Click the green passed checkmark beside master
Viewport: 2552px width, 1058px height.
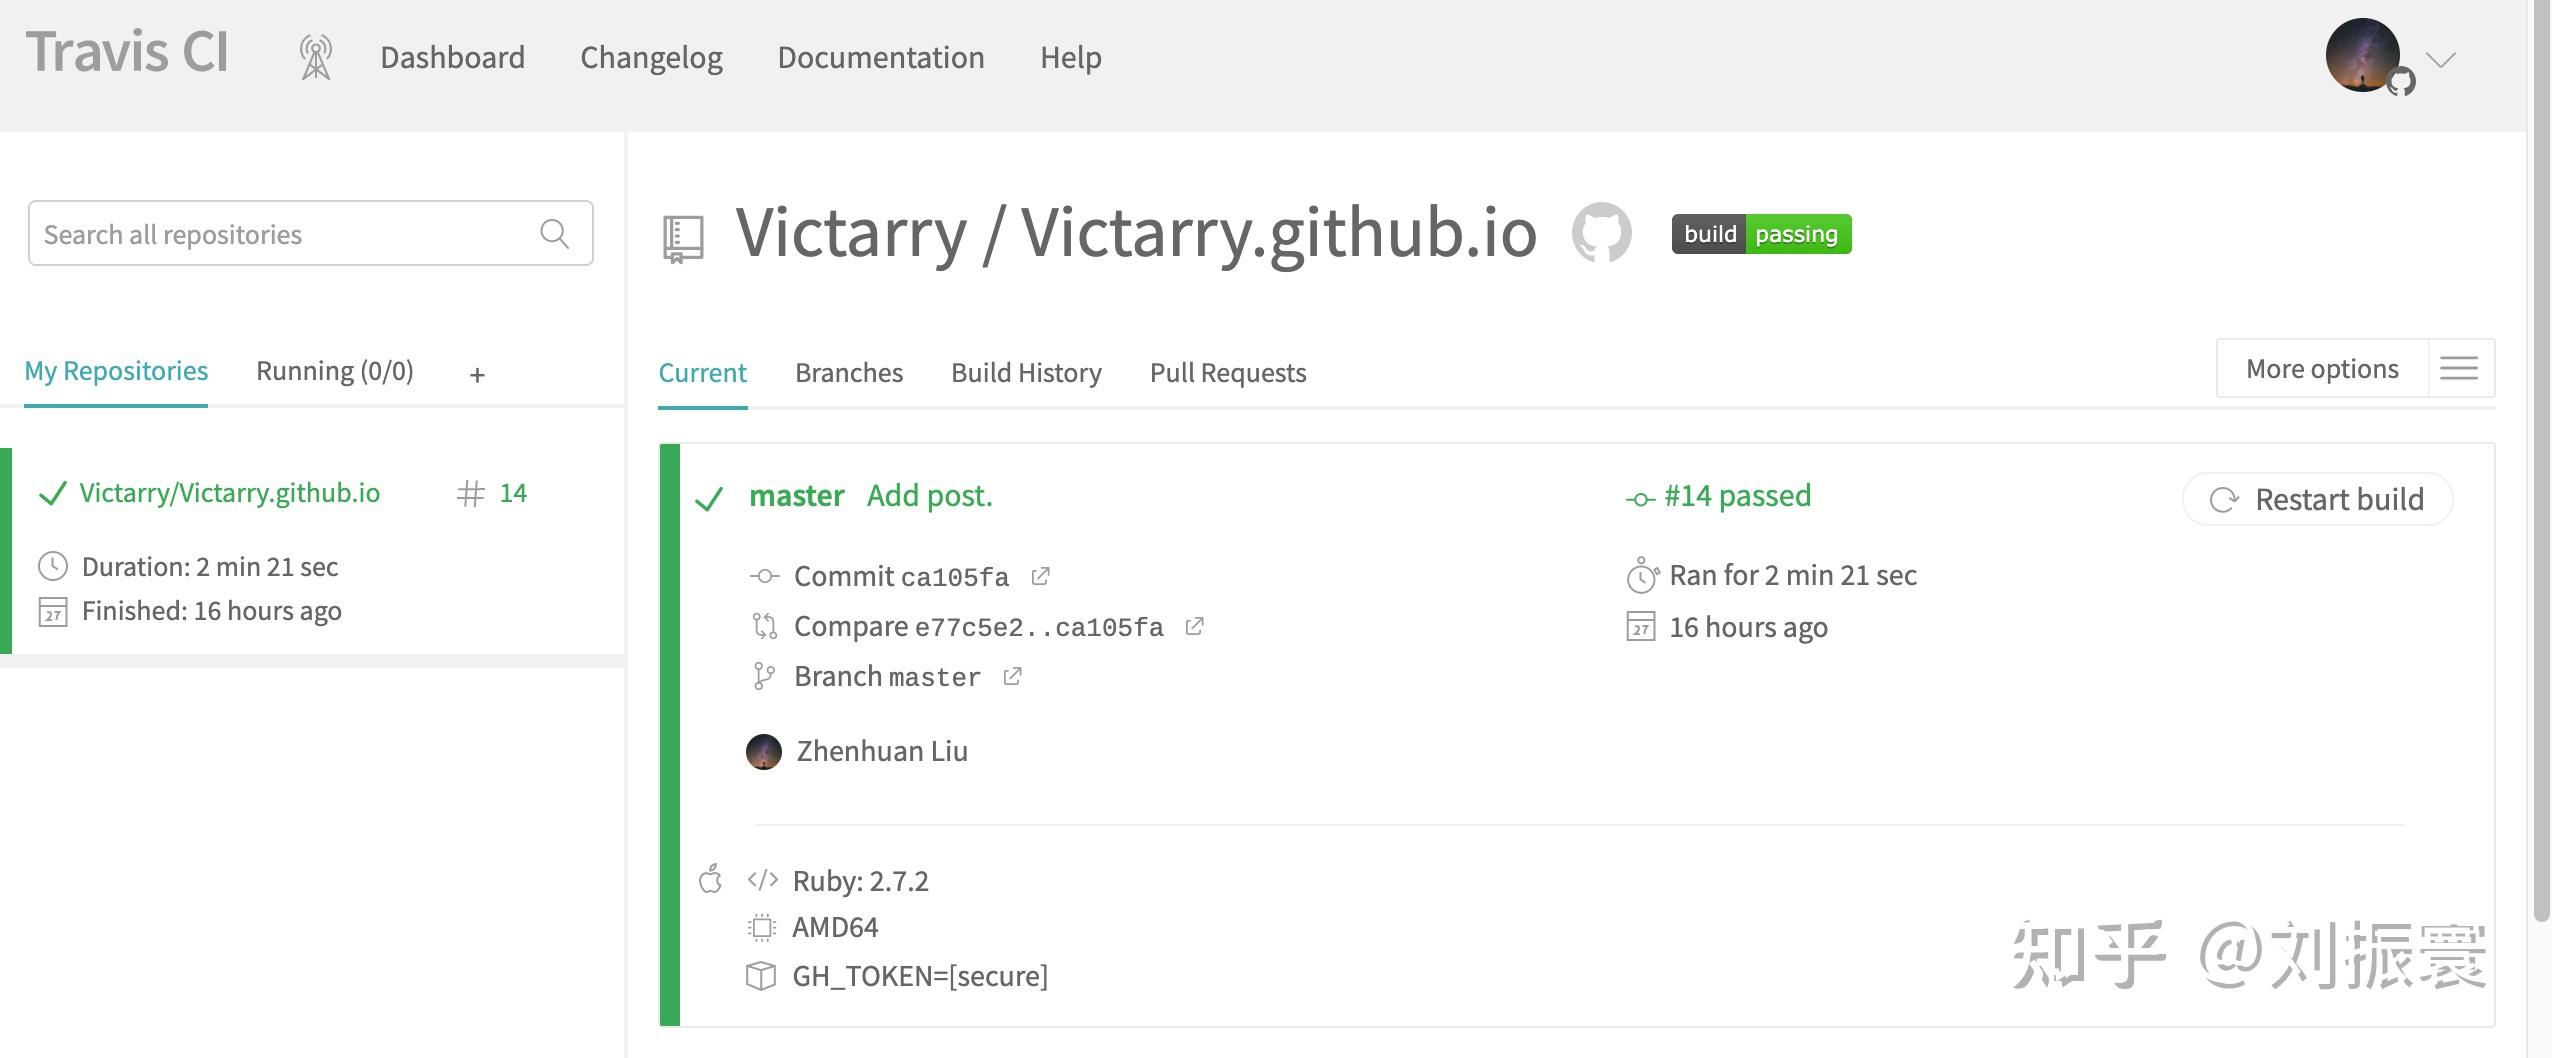coord(709,498)
